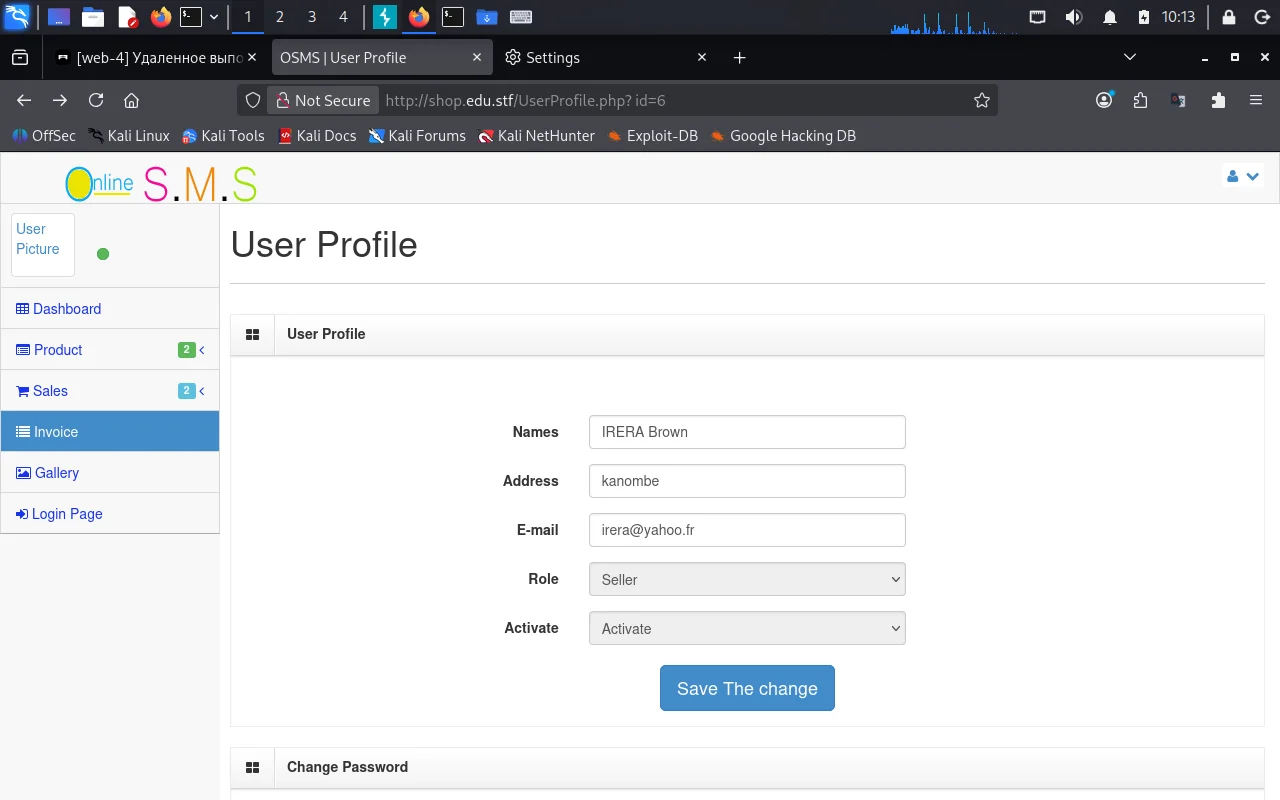Open the Activate status dropdown
1280x800 pixels.
coord(747,628)
